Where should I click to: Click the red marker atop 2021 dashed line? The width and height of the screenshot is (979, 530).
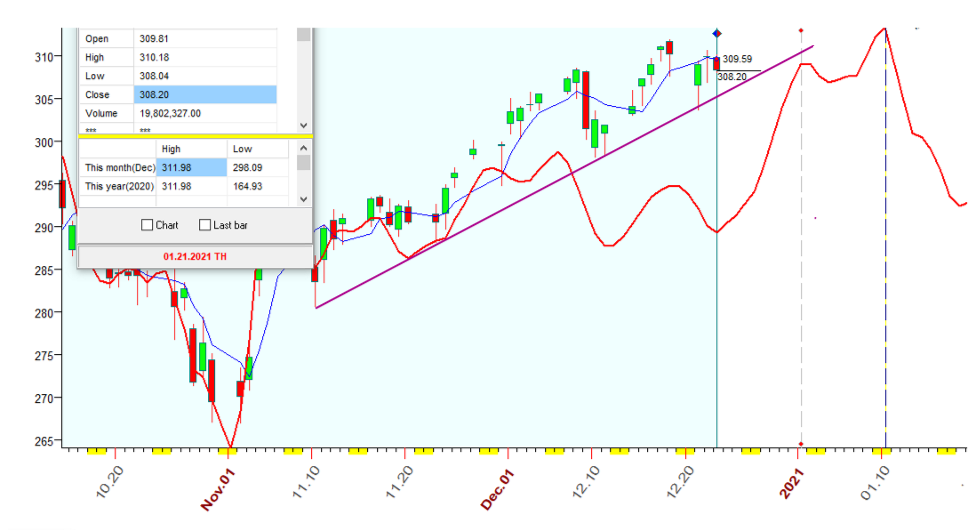pos(801,30)
